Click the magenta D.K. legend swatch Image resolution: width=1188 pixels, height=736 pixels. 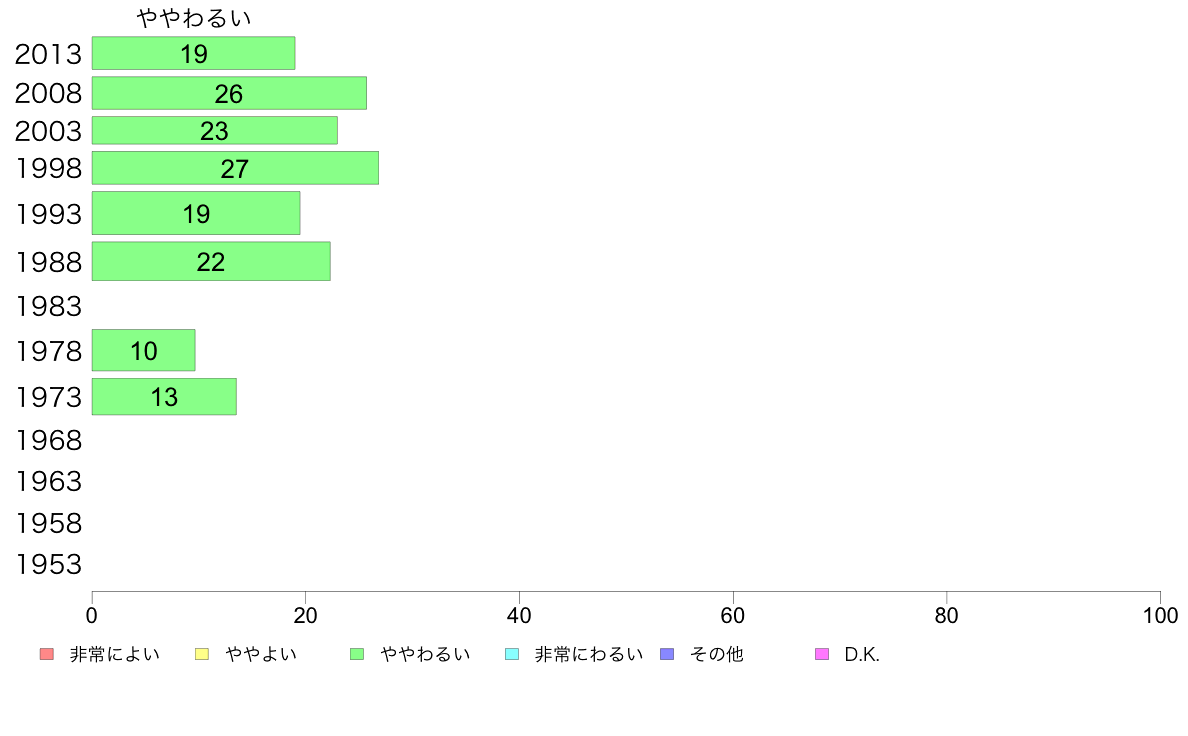click(822, 654)
